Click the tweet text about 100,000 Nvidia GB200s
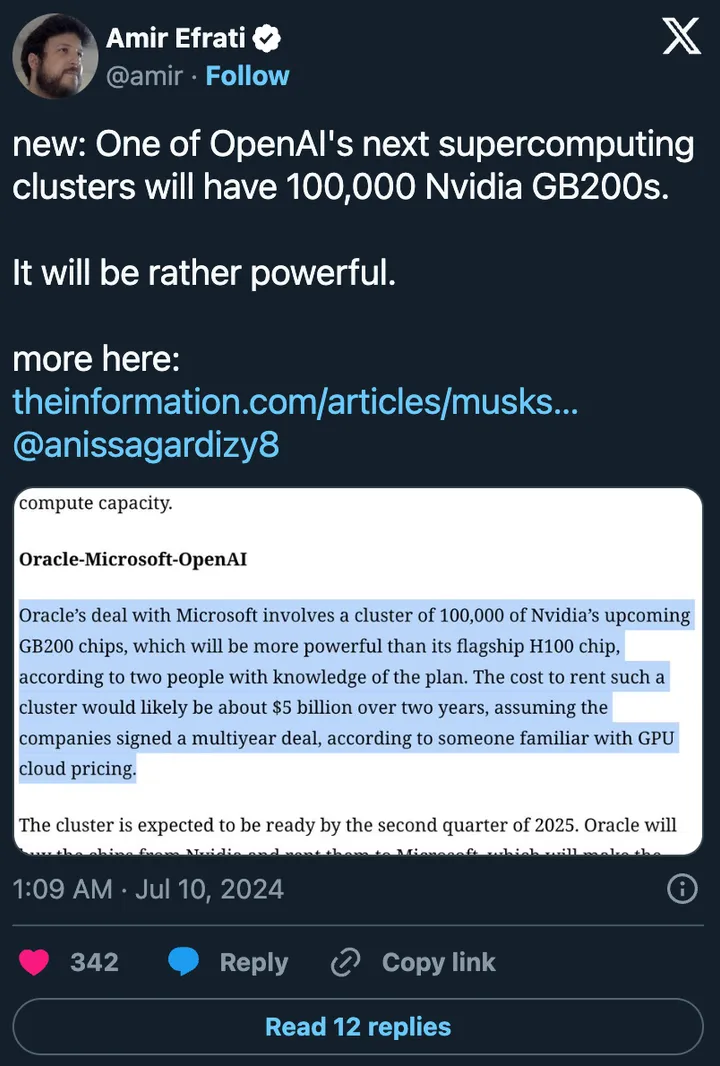This screenshot has height=1066, width=720. 352,166
